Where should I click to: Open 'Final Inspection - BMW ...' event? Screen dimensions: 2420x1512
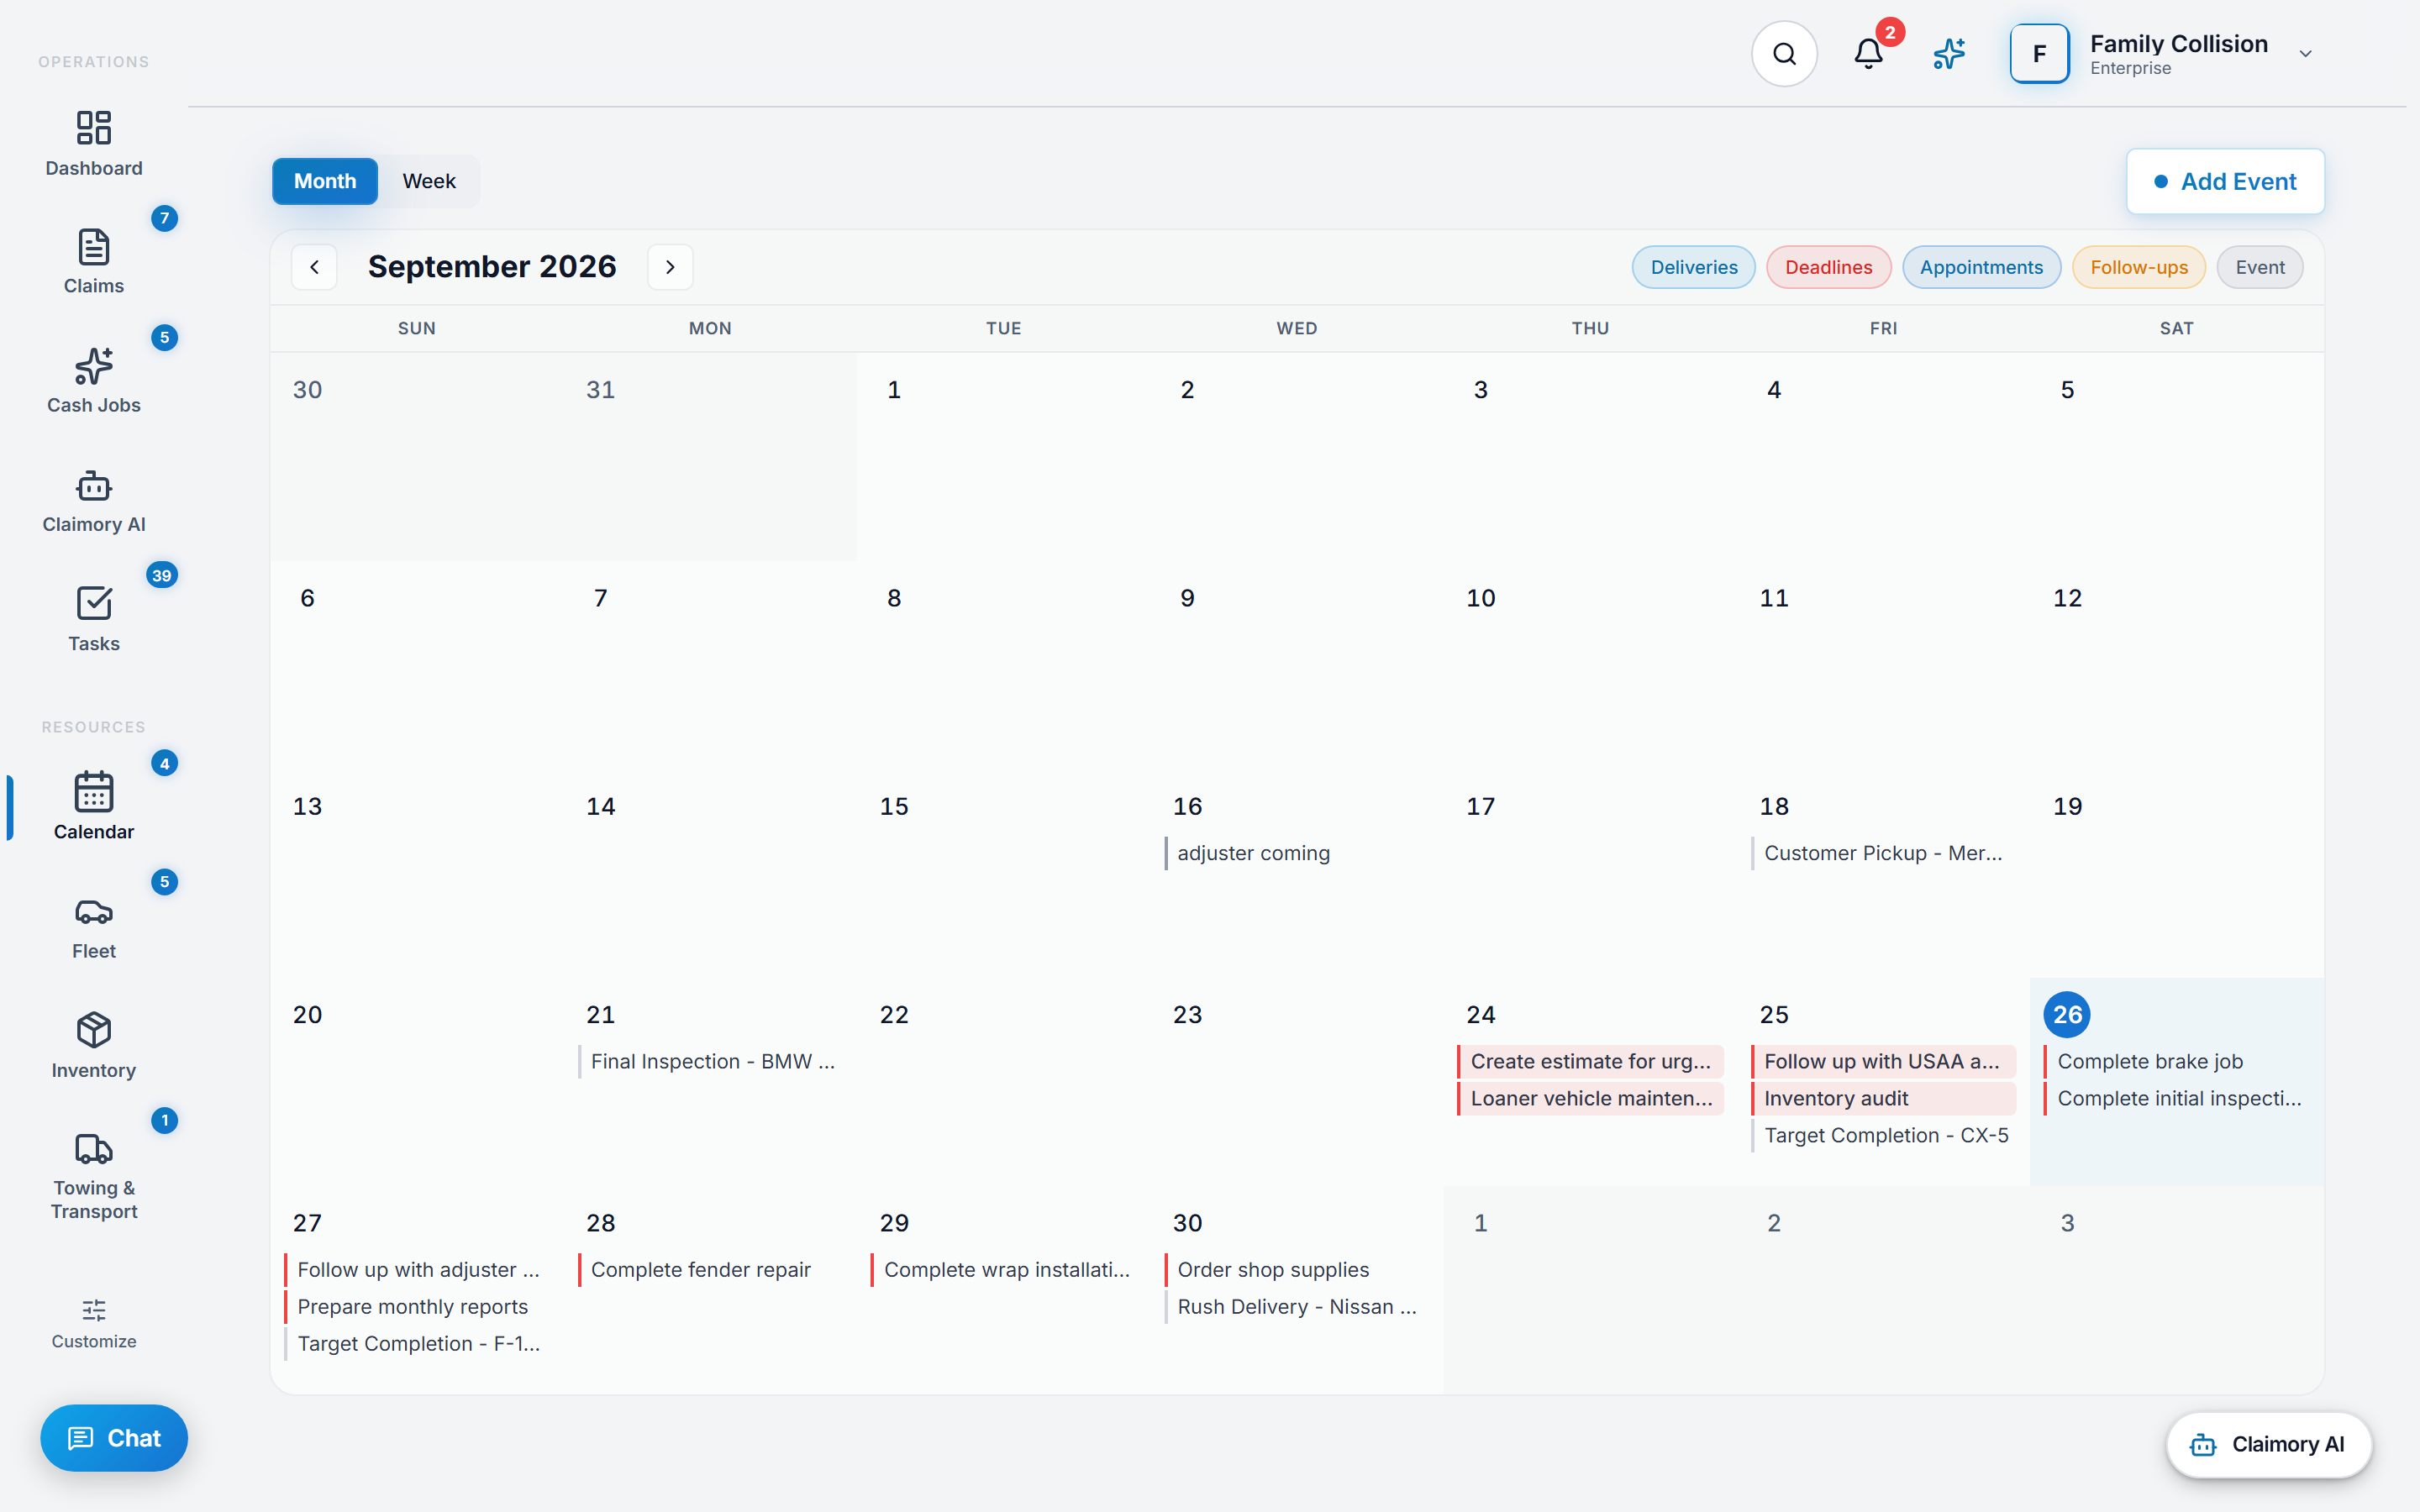click(710, 1061)
